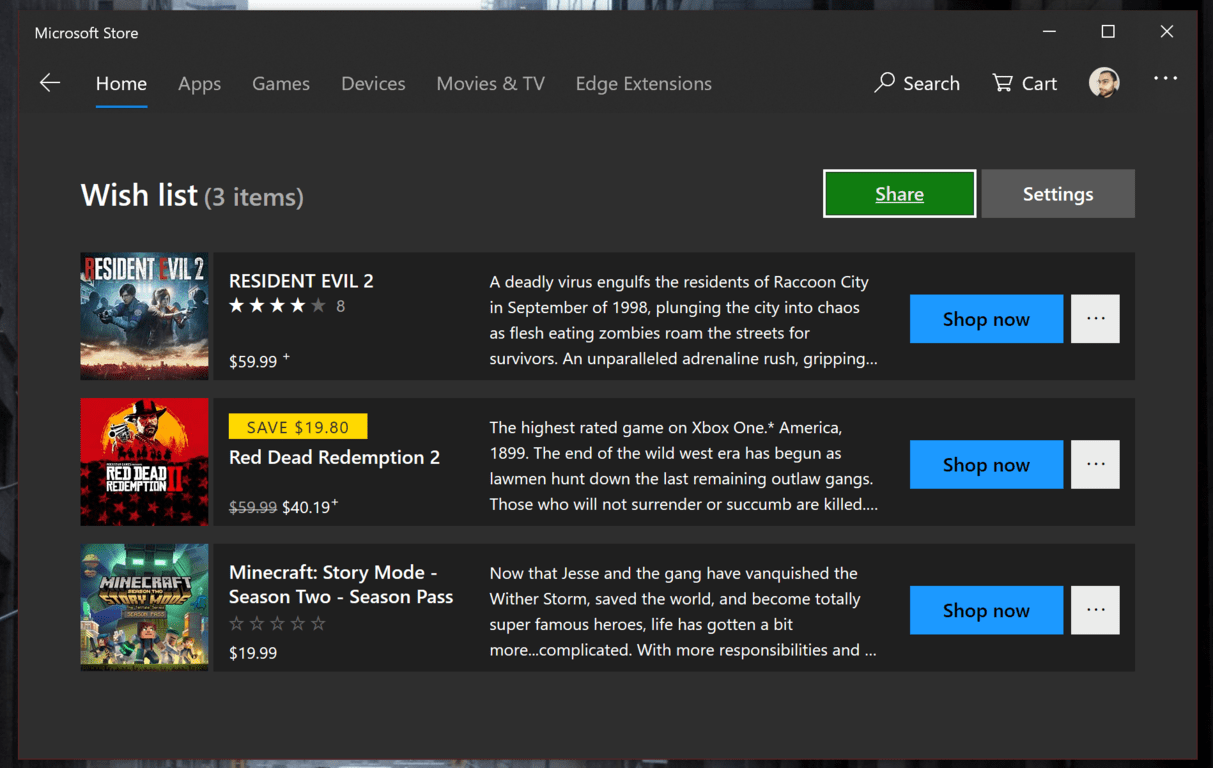Open the user profile avatar
The height and width of the screenshot is (768, 1213).
1104,83
